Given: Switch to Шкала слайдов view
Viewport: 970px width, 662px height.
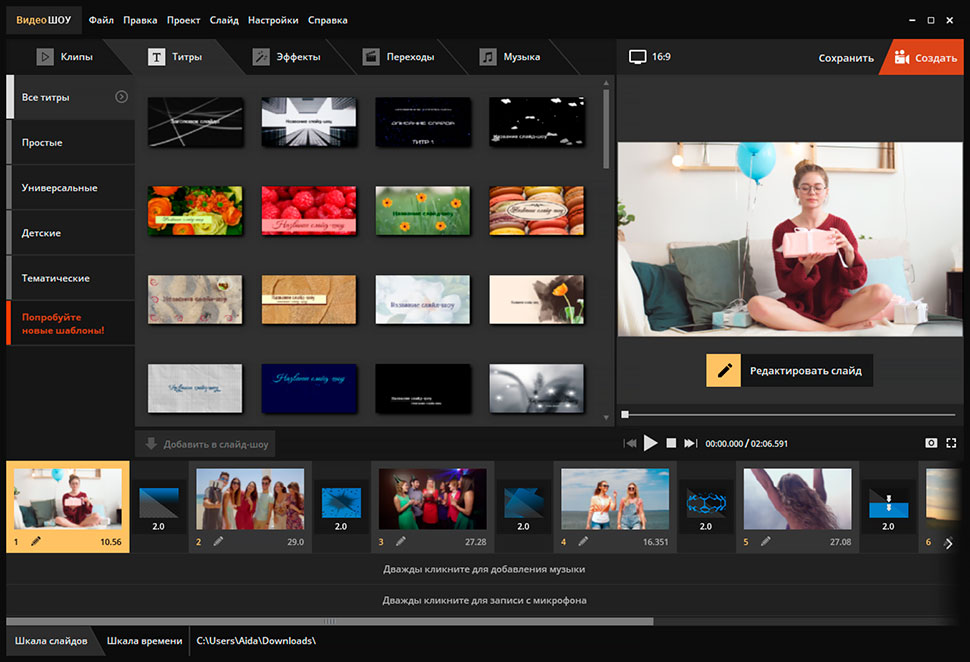Looking at the screenshot, I should [51, 641].
